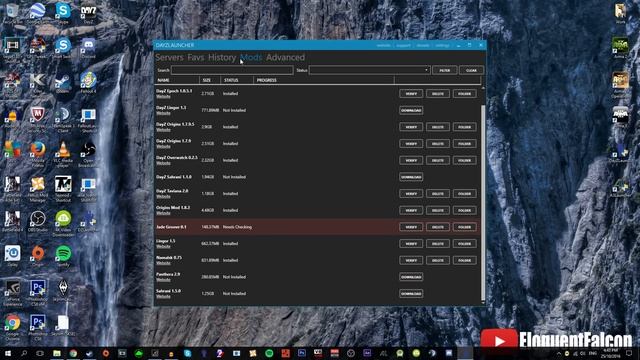
Task: Open the Discord desktop icon
Action: coord(88,47)
